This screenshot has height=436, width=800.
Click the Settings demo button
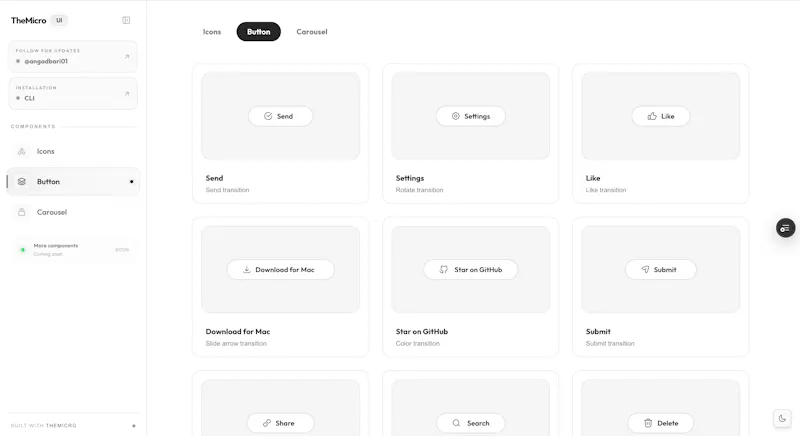(x=470, y=116)
